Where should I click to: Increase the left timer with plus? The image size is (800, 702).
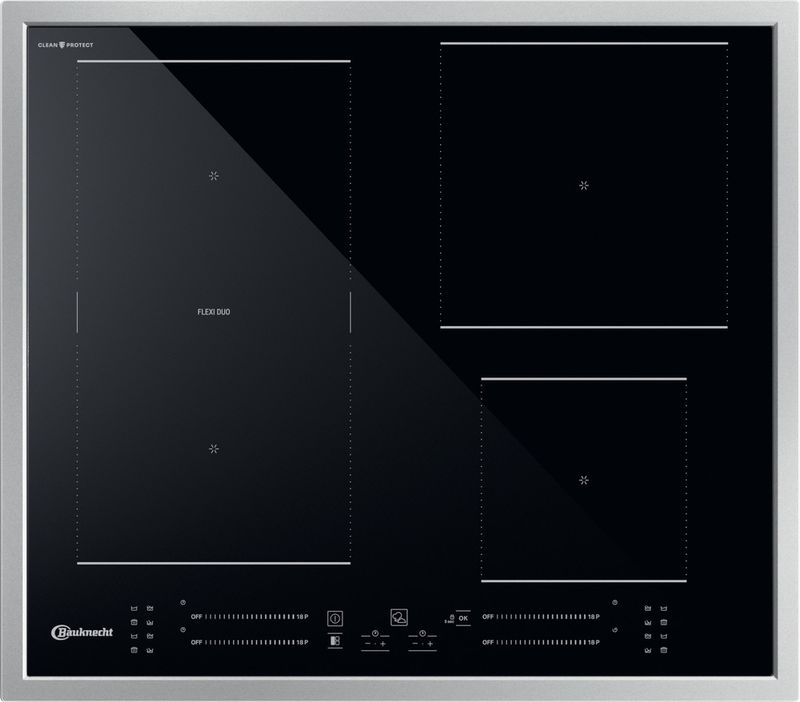(383, 643)
